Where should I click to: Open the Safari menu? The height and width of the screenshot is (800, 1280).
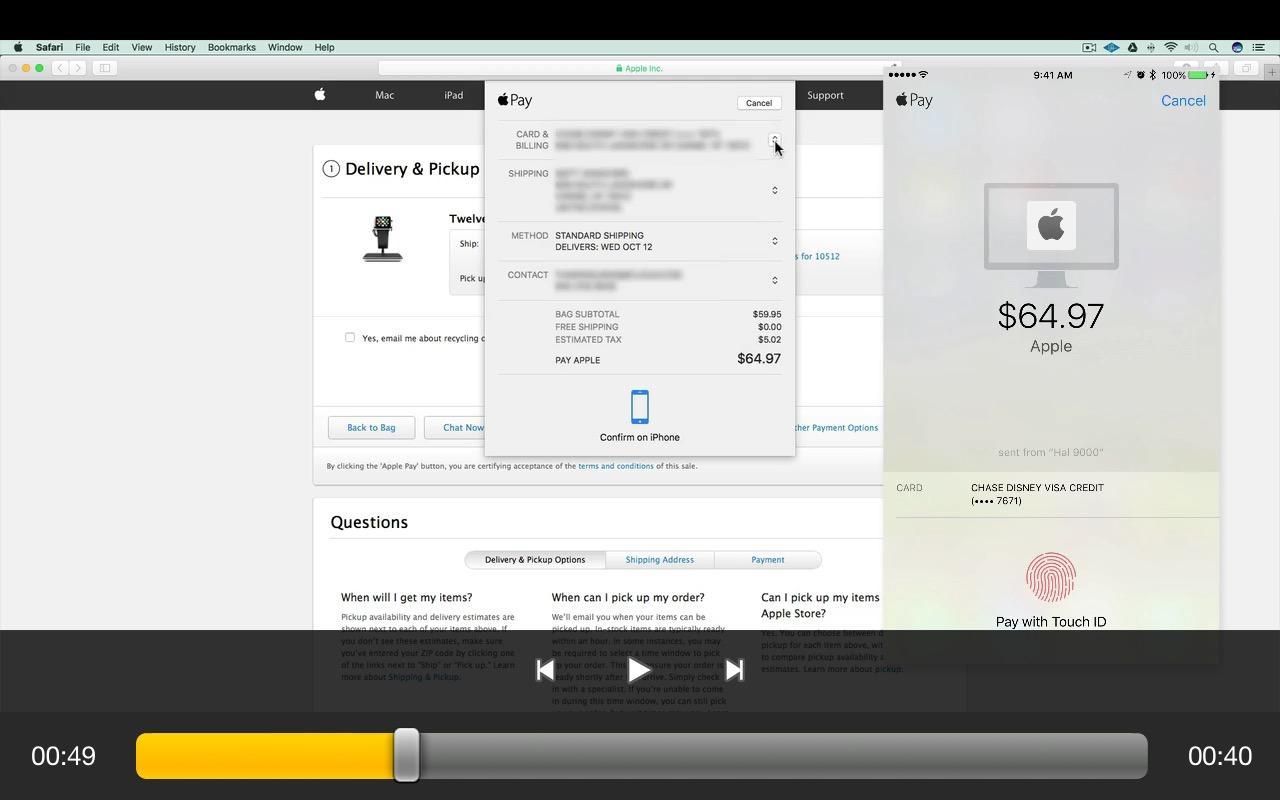(49, 47)
